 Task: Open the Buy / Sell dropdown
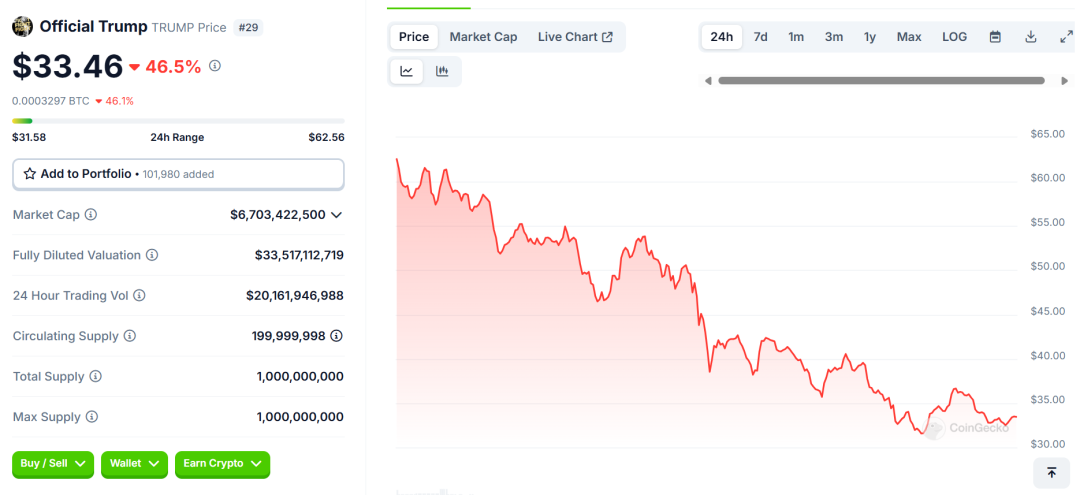(53, 464)
